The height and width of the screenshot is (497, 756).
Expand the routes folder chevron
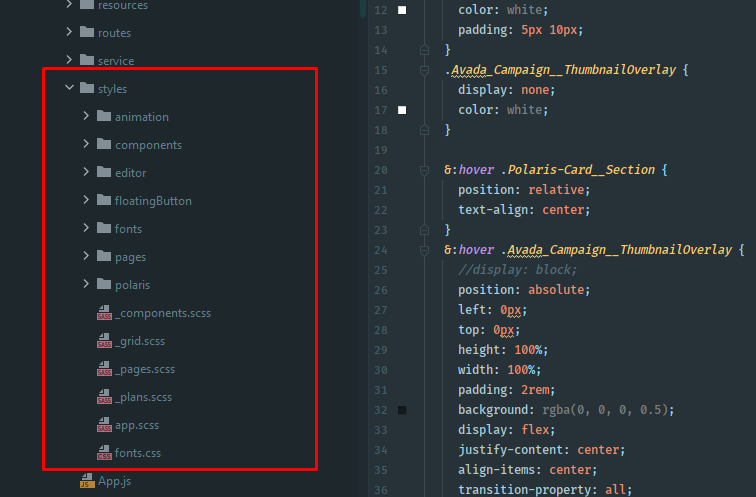click(x=69, y=33)
